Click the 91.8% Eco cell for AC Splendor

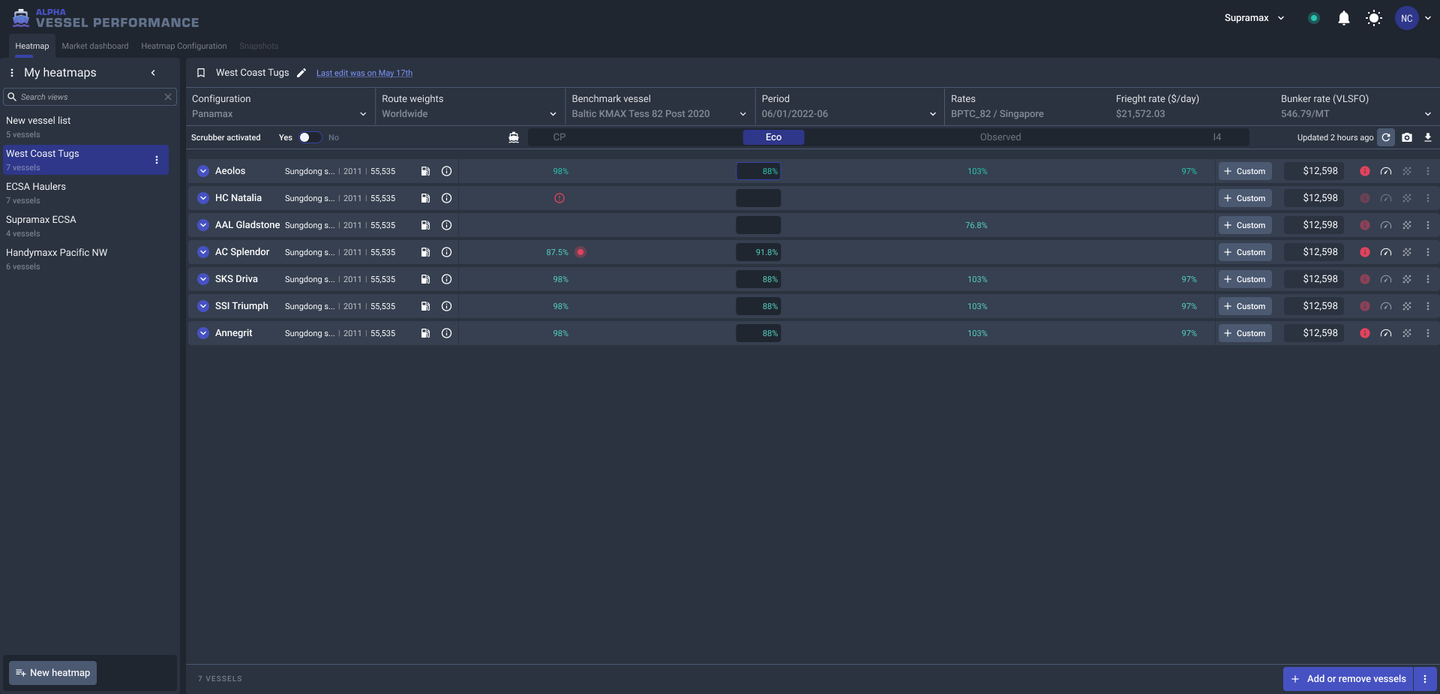click(758, 252)
